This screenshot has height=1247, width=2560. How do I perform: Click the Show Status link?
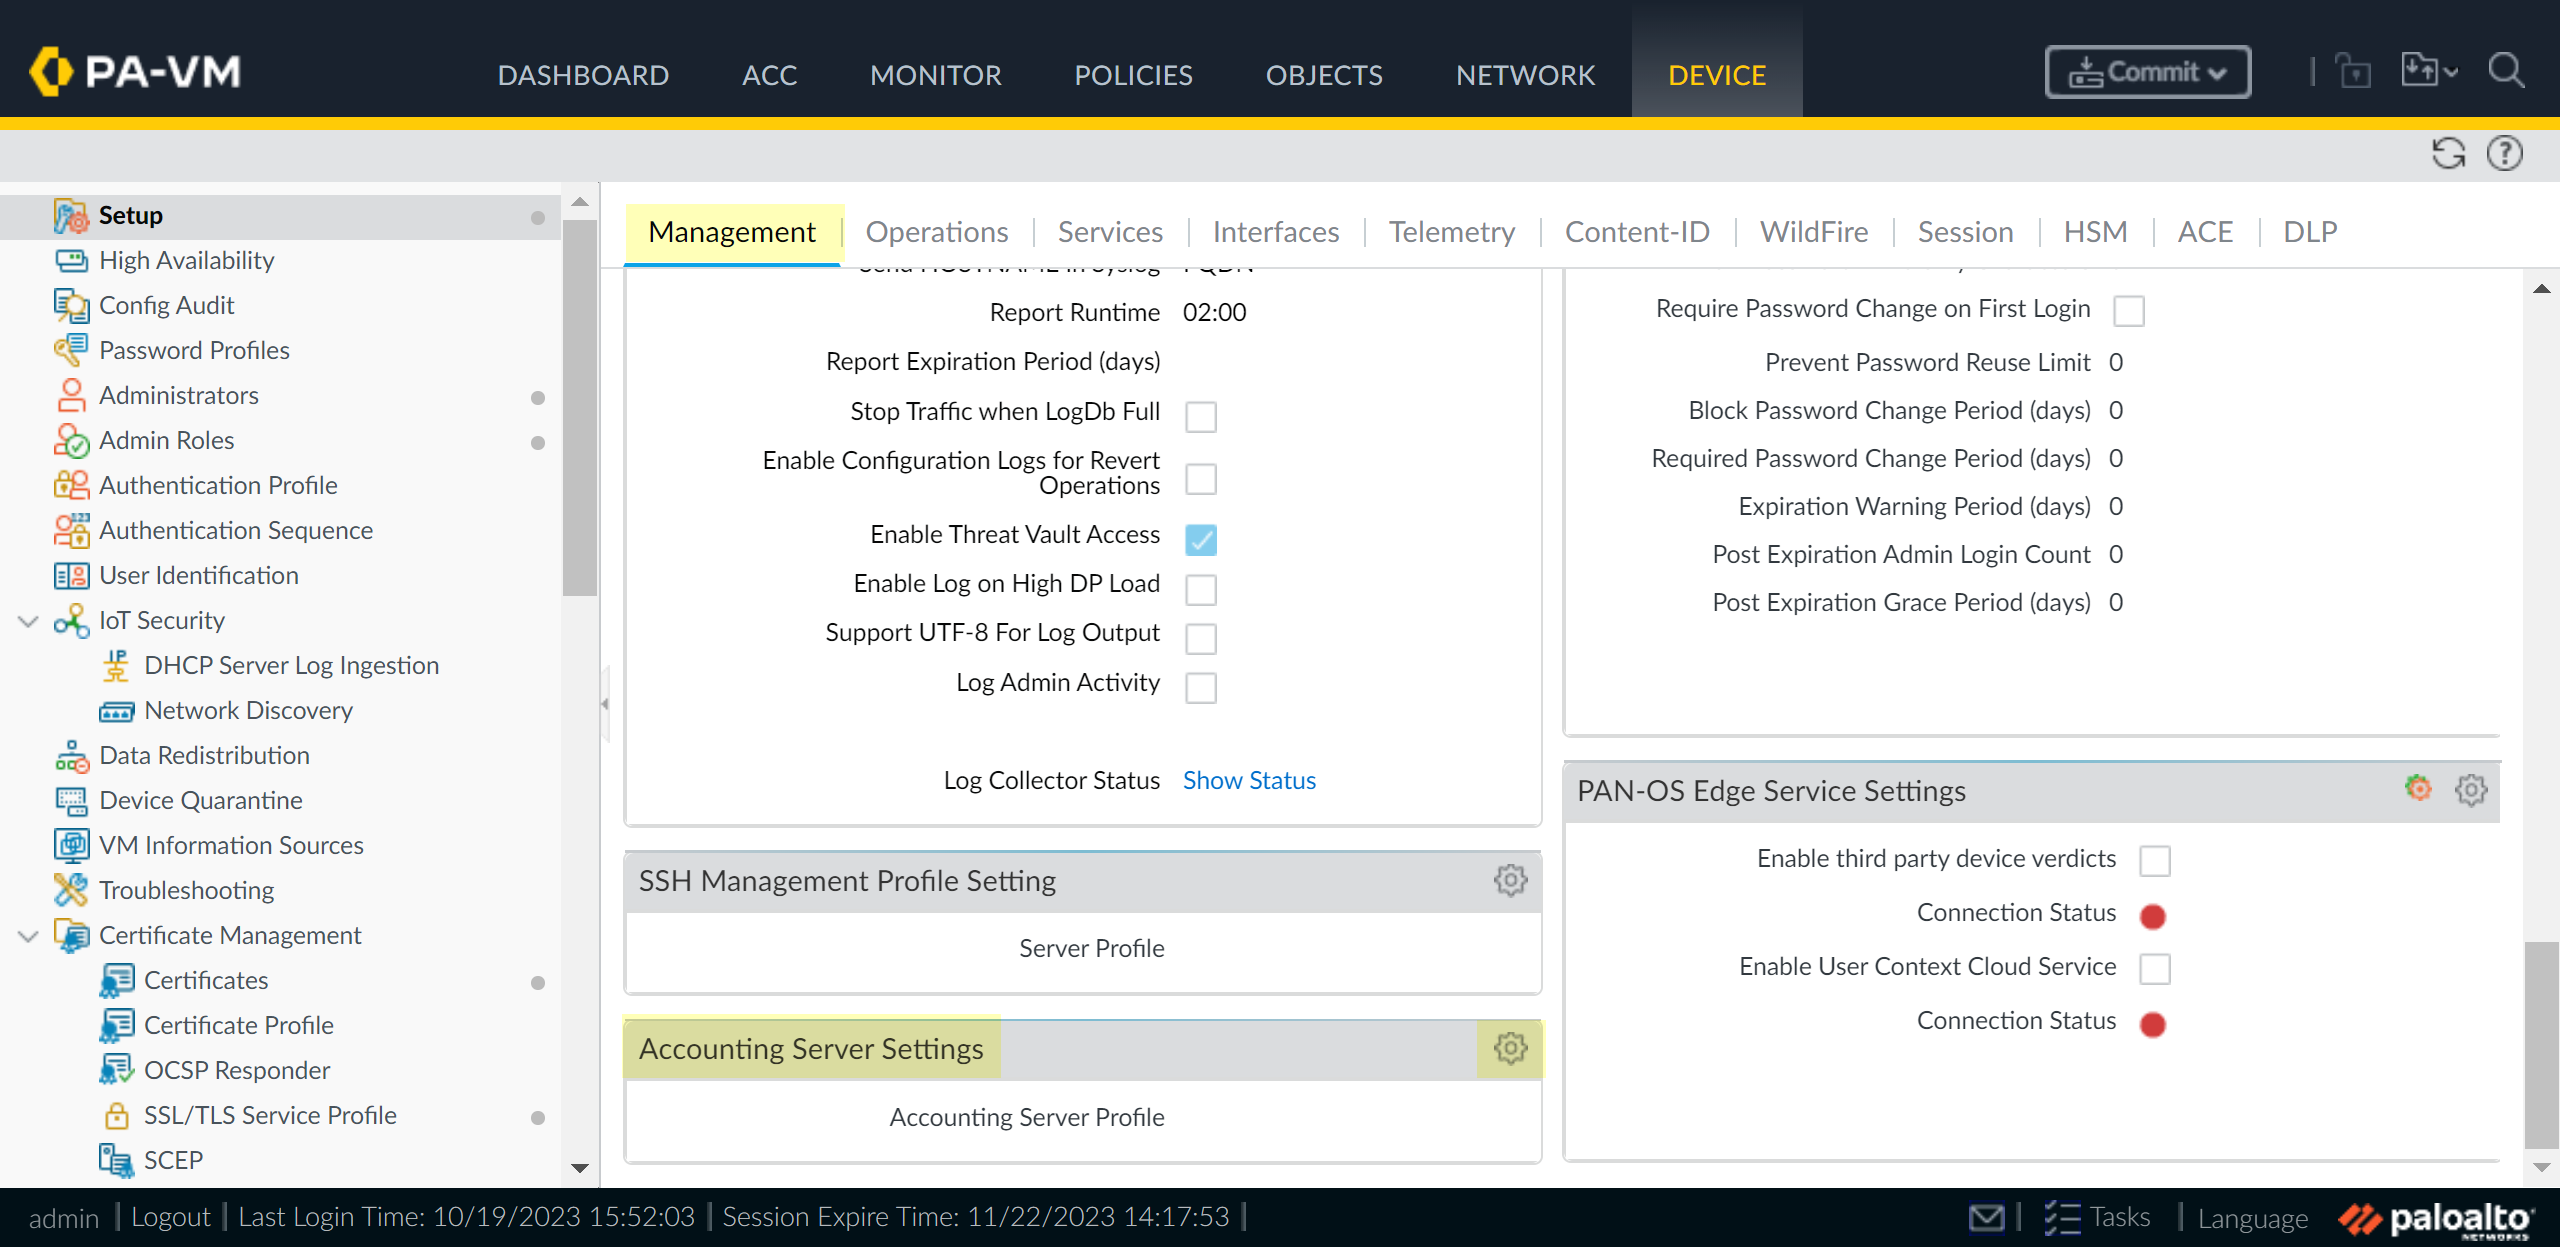[1249, 781]
